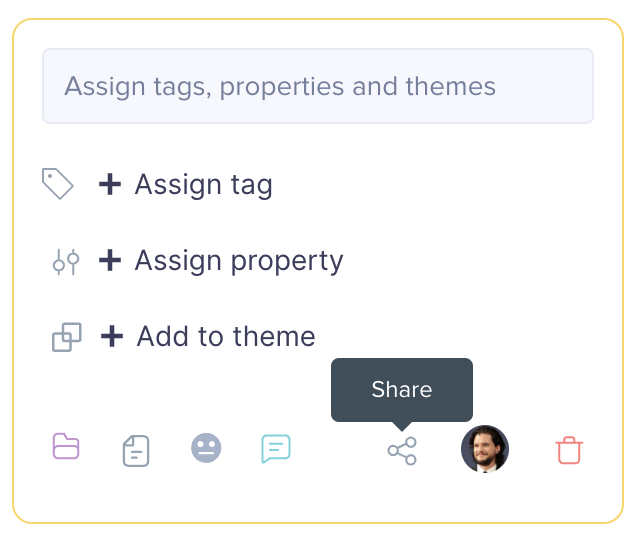Click the Share icon

pyautogui.click(x=402, y=451)
